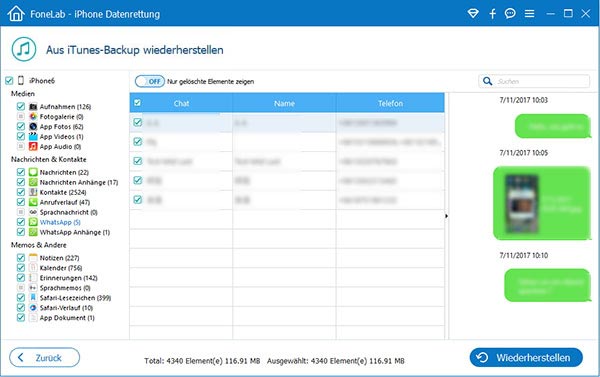The height and width of the screenshot is (377, 600).
Task: Click the Erinnerungen reminders icon
Action: [33, 277]
